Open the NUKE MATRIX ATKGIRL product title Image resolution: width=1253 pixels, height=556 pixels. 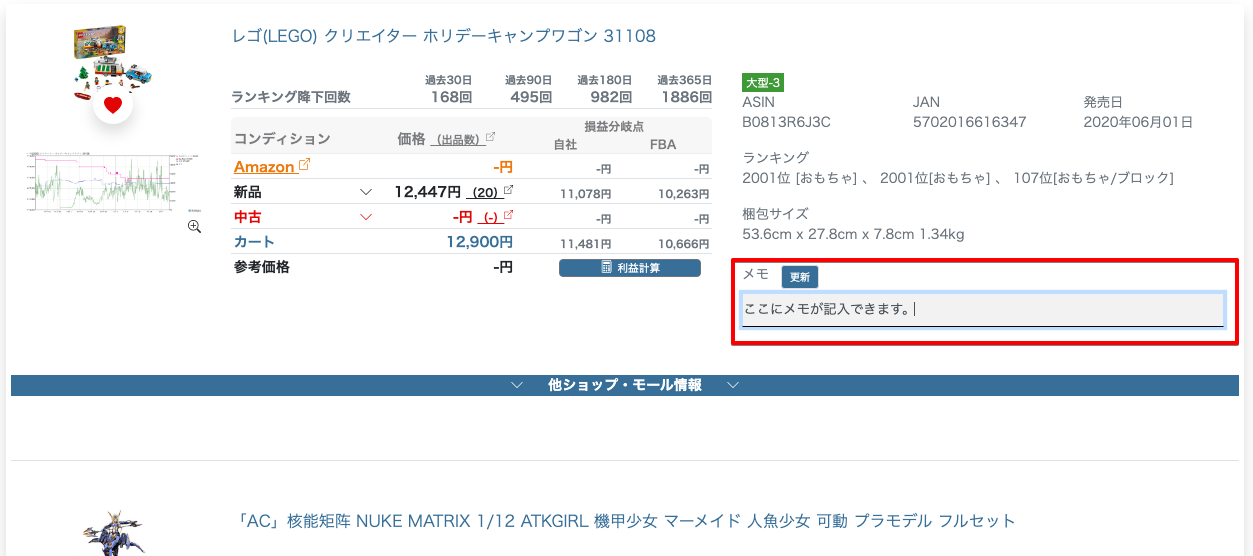[x=624, y=521]
